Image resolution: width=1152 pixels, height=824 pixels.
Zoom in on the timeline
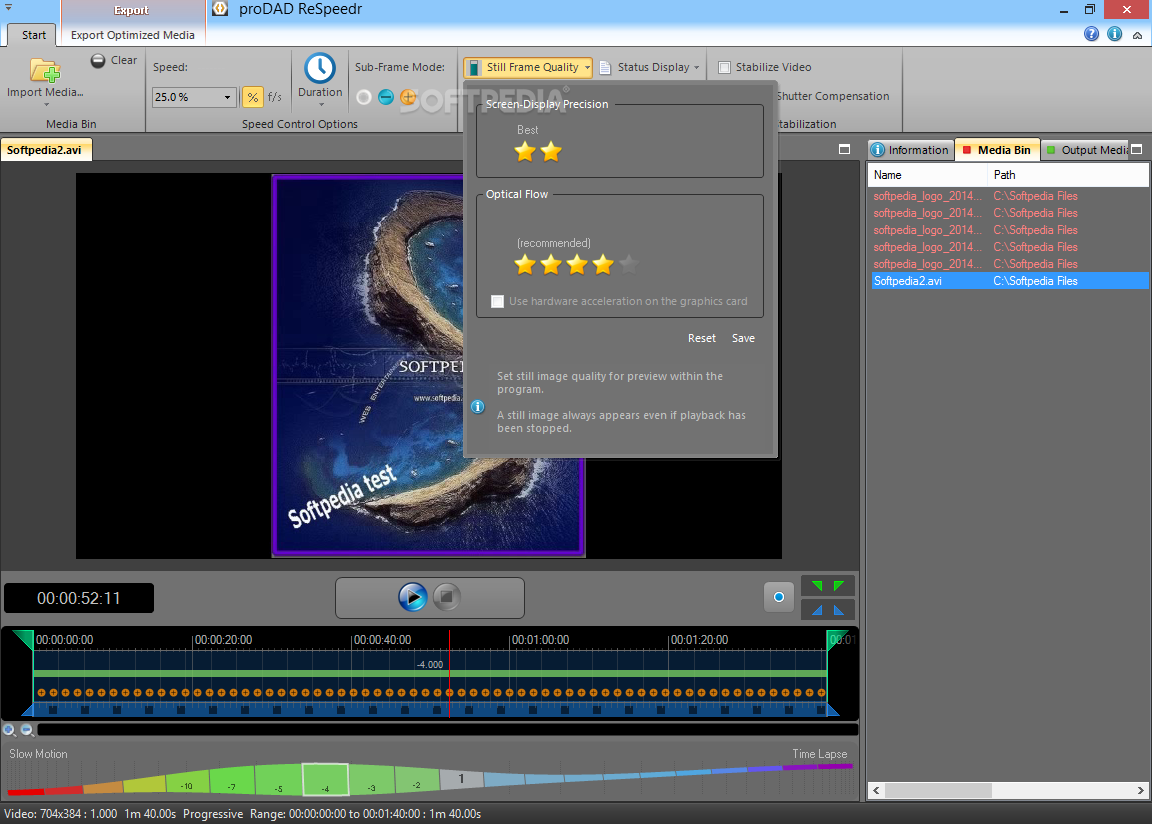(10, 730)
